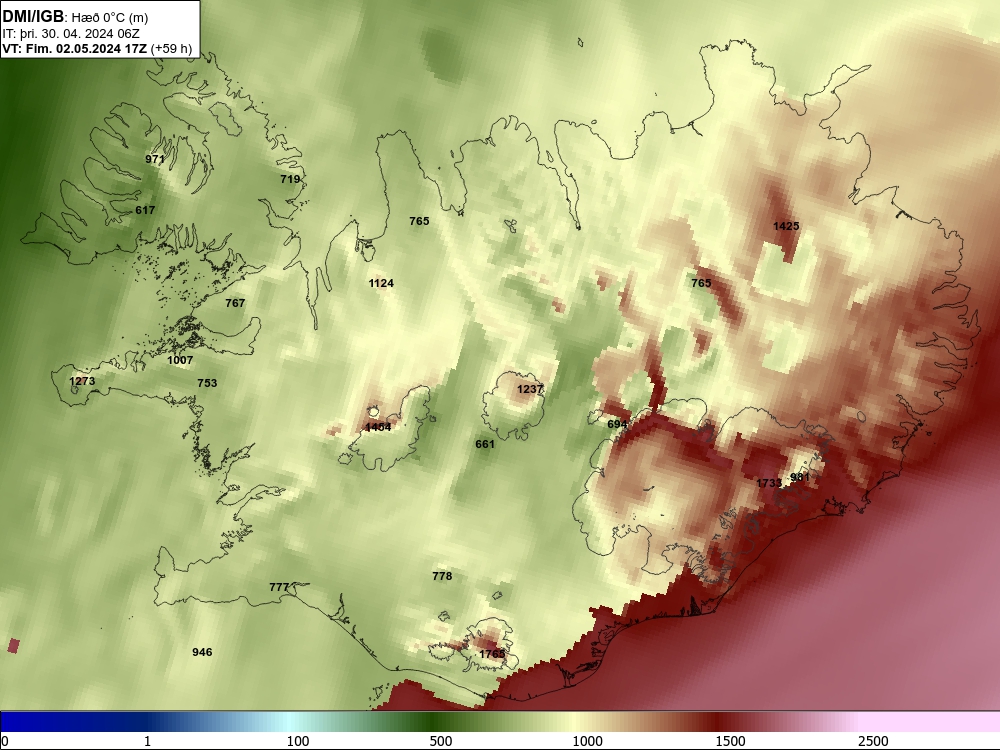
Task: Click the 971 freezing level value
Action: pyautogui.click(x=155, y=159)
